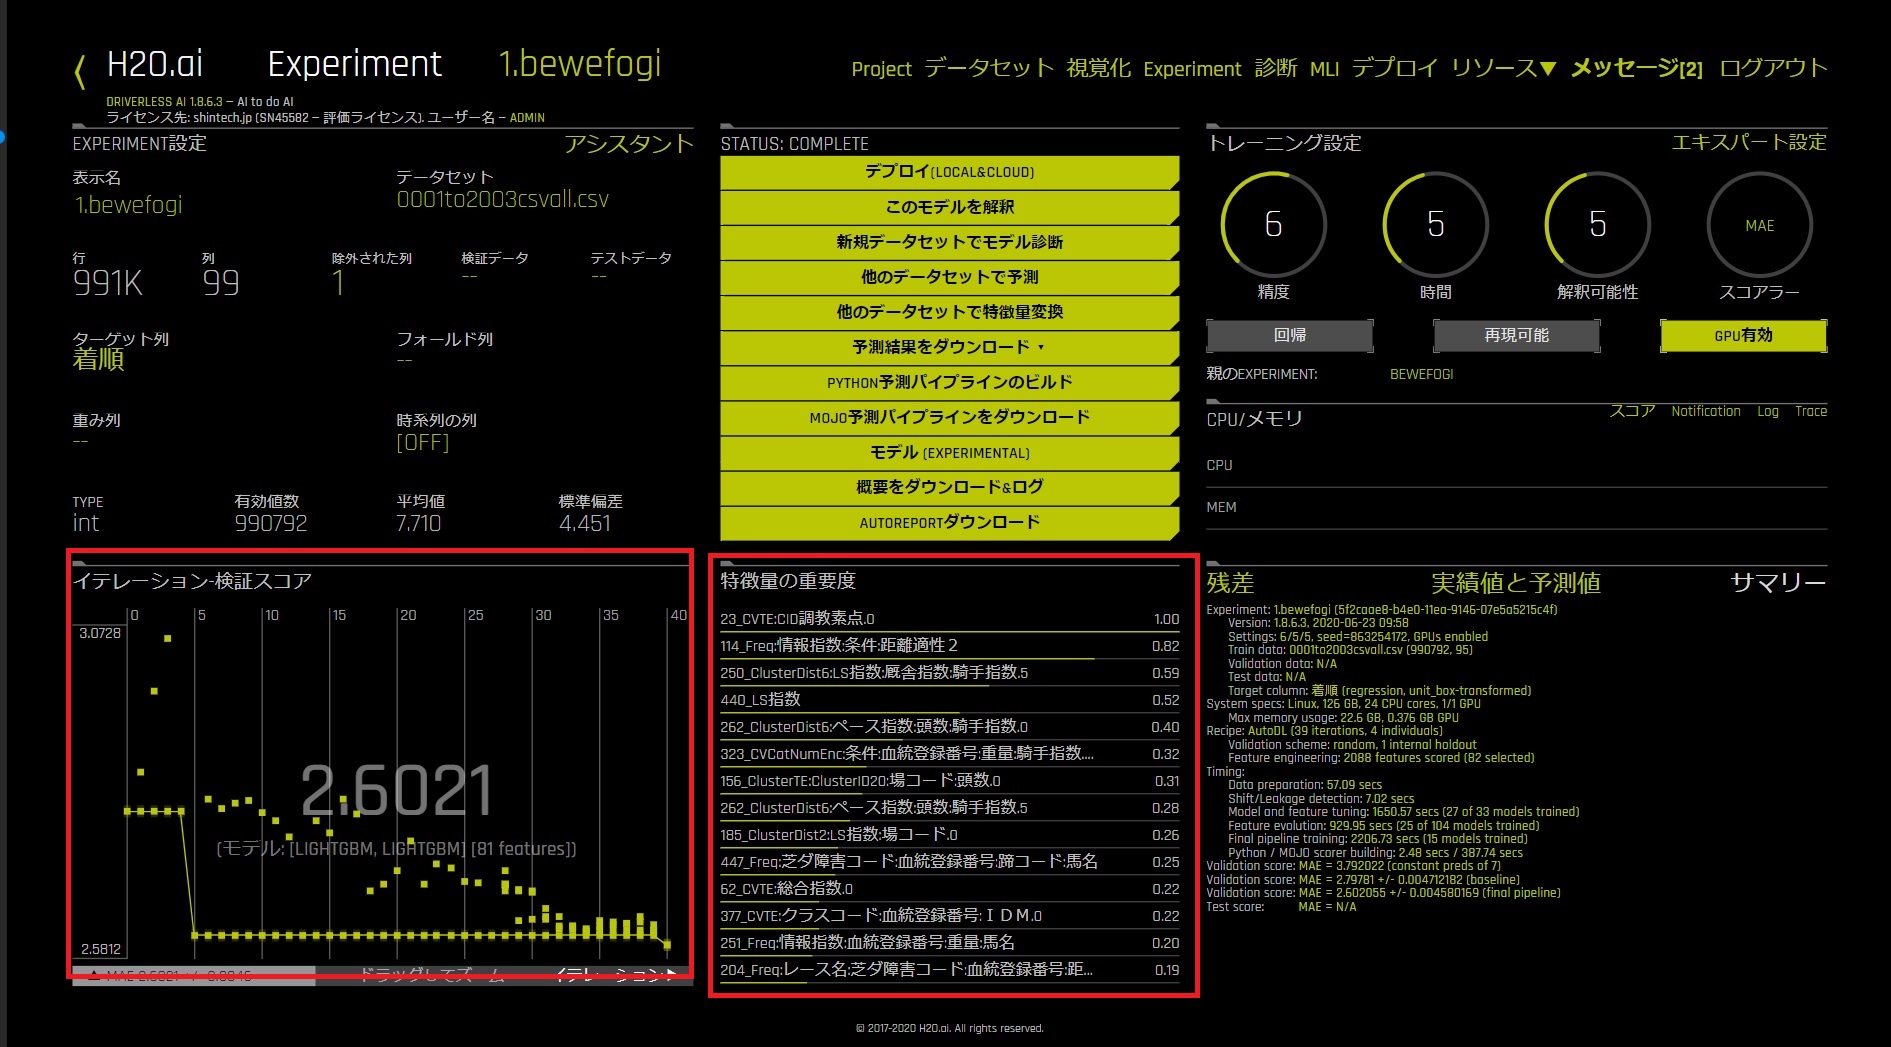Click the back arrow beside H2O.ai
The image size is (1891, 1047).
[x=80, y=71]
